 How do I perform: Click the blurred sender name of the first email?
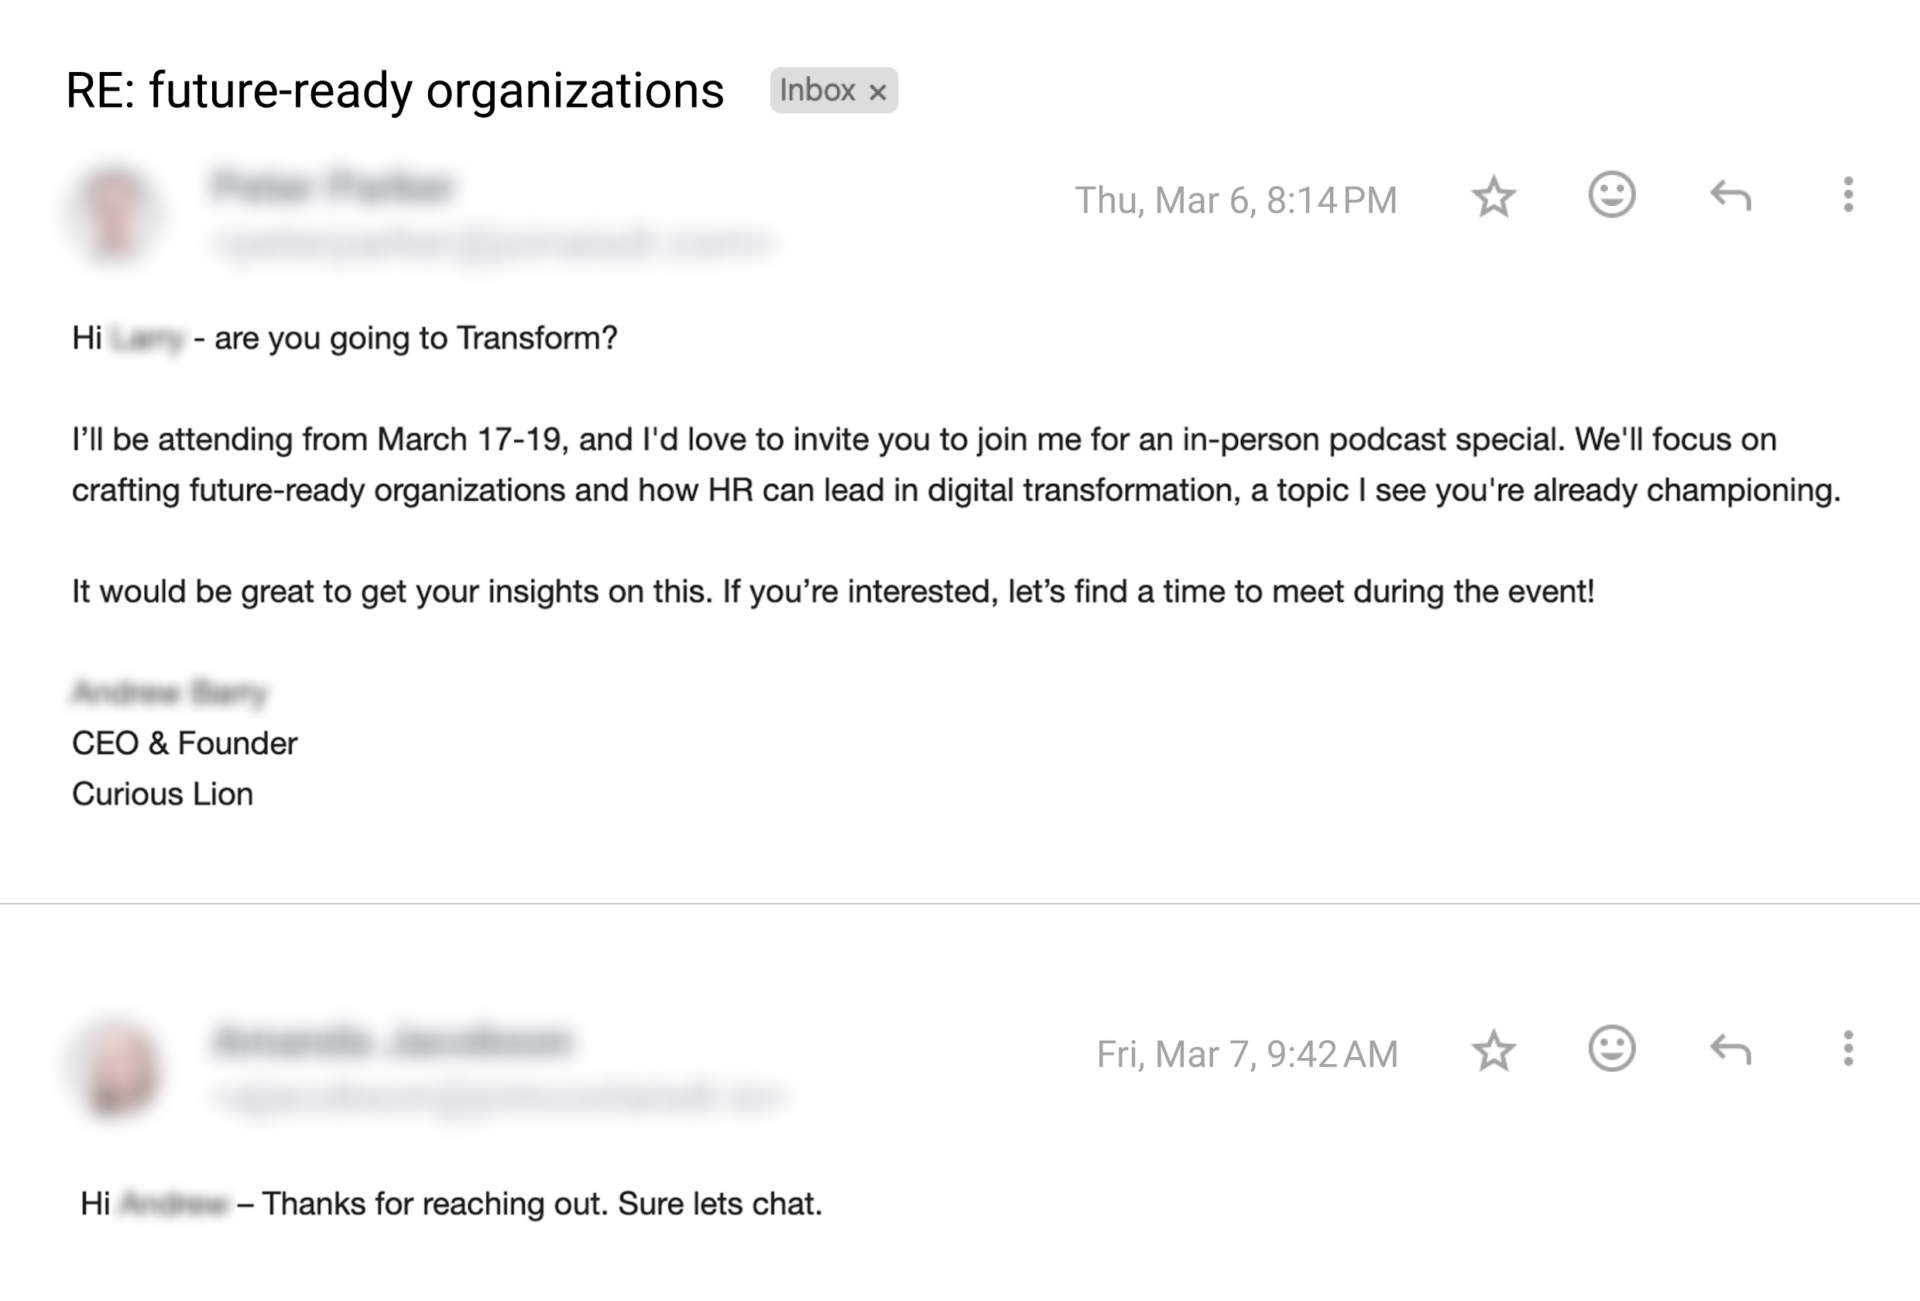(x=333, y=187)
